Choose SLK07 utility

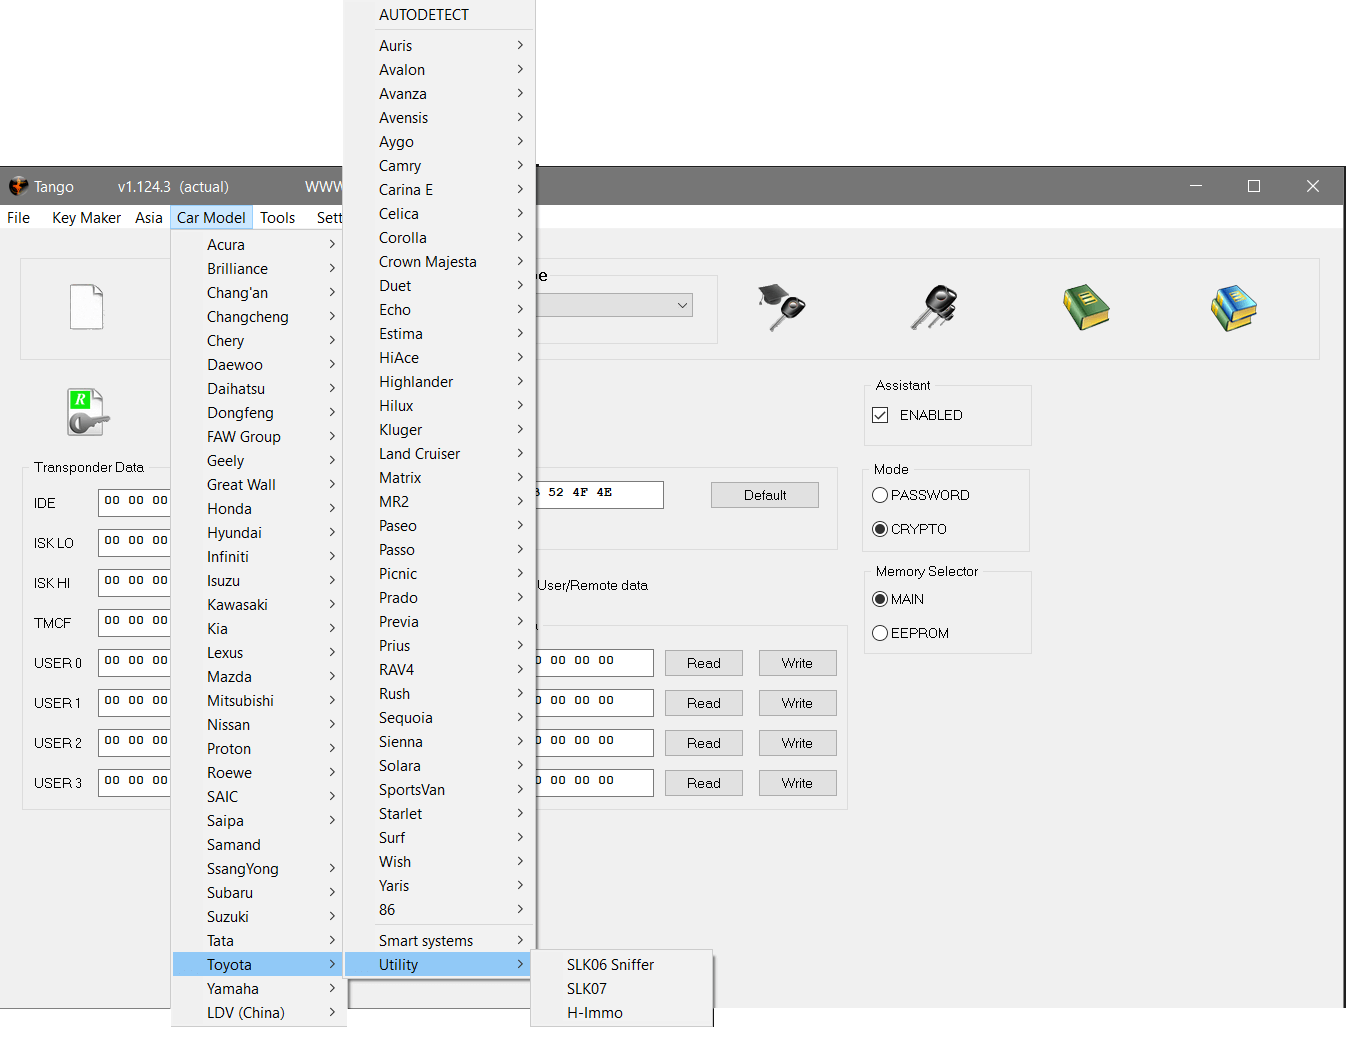click(622, 989)
